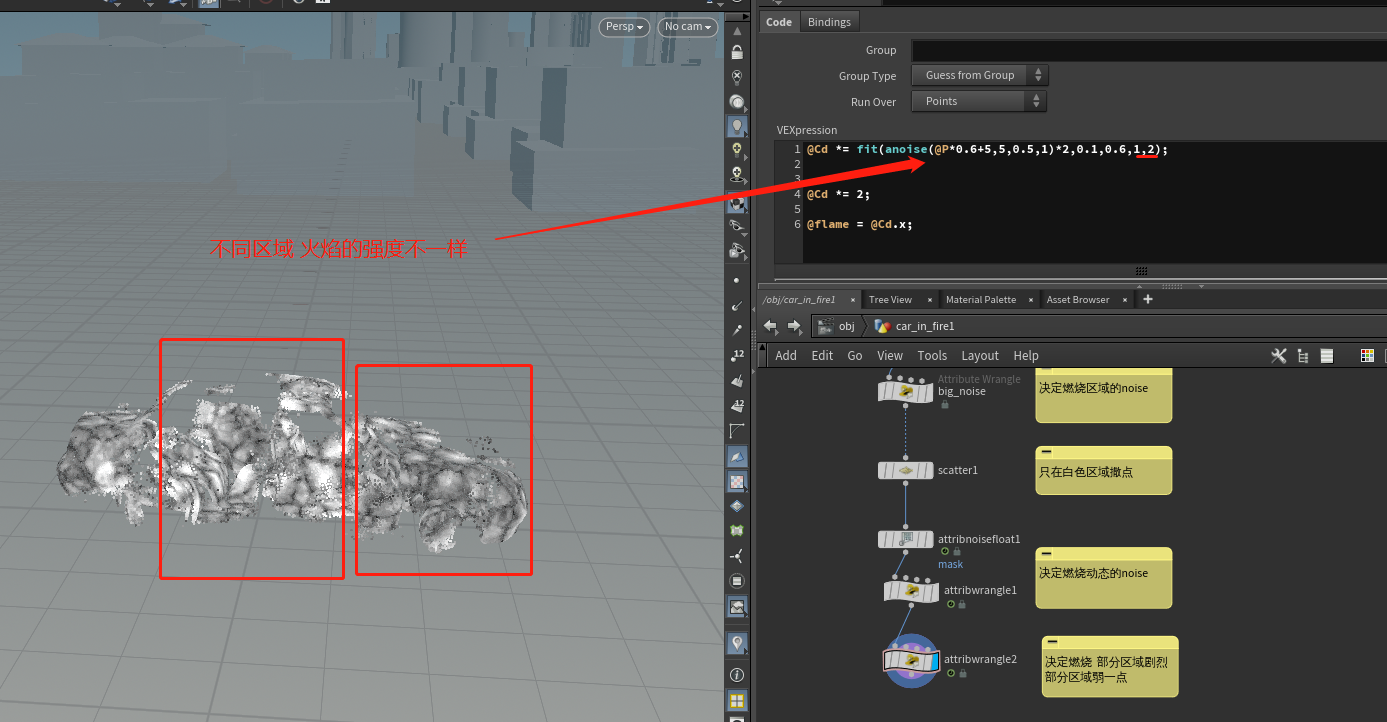Open network editor wrench tools icon

click(x=1278, y=356)
